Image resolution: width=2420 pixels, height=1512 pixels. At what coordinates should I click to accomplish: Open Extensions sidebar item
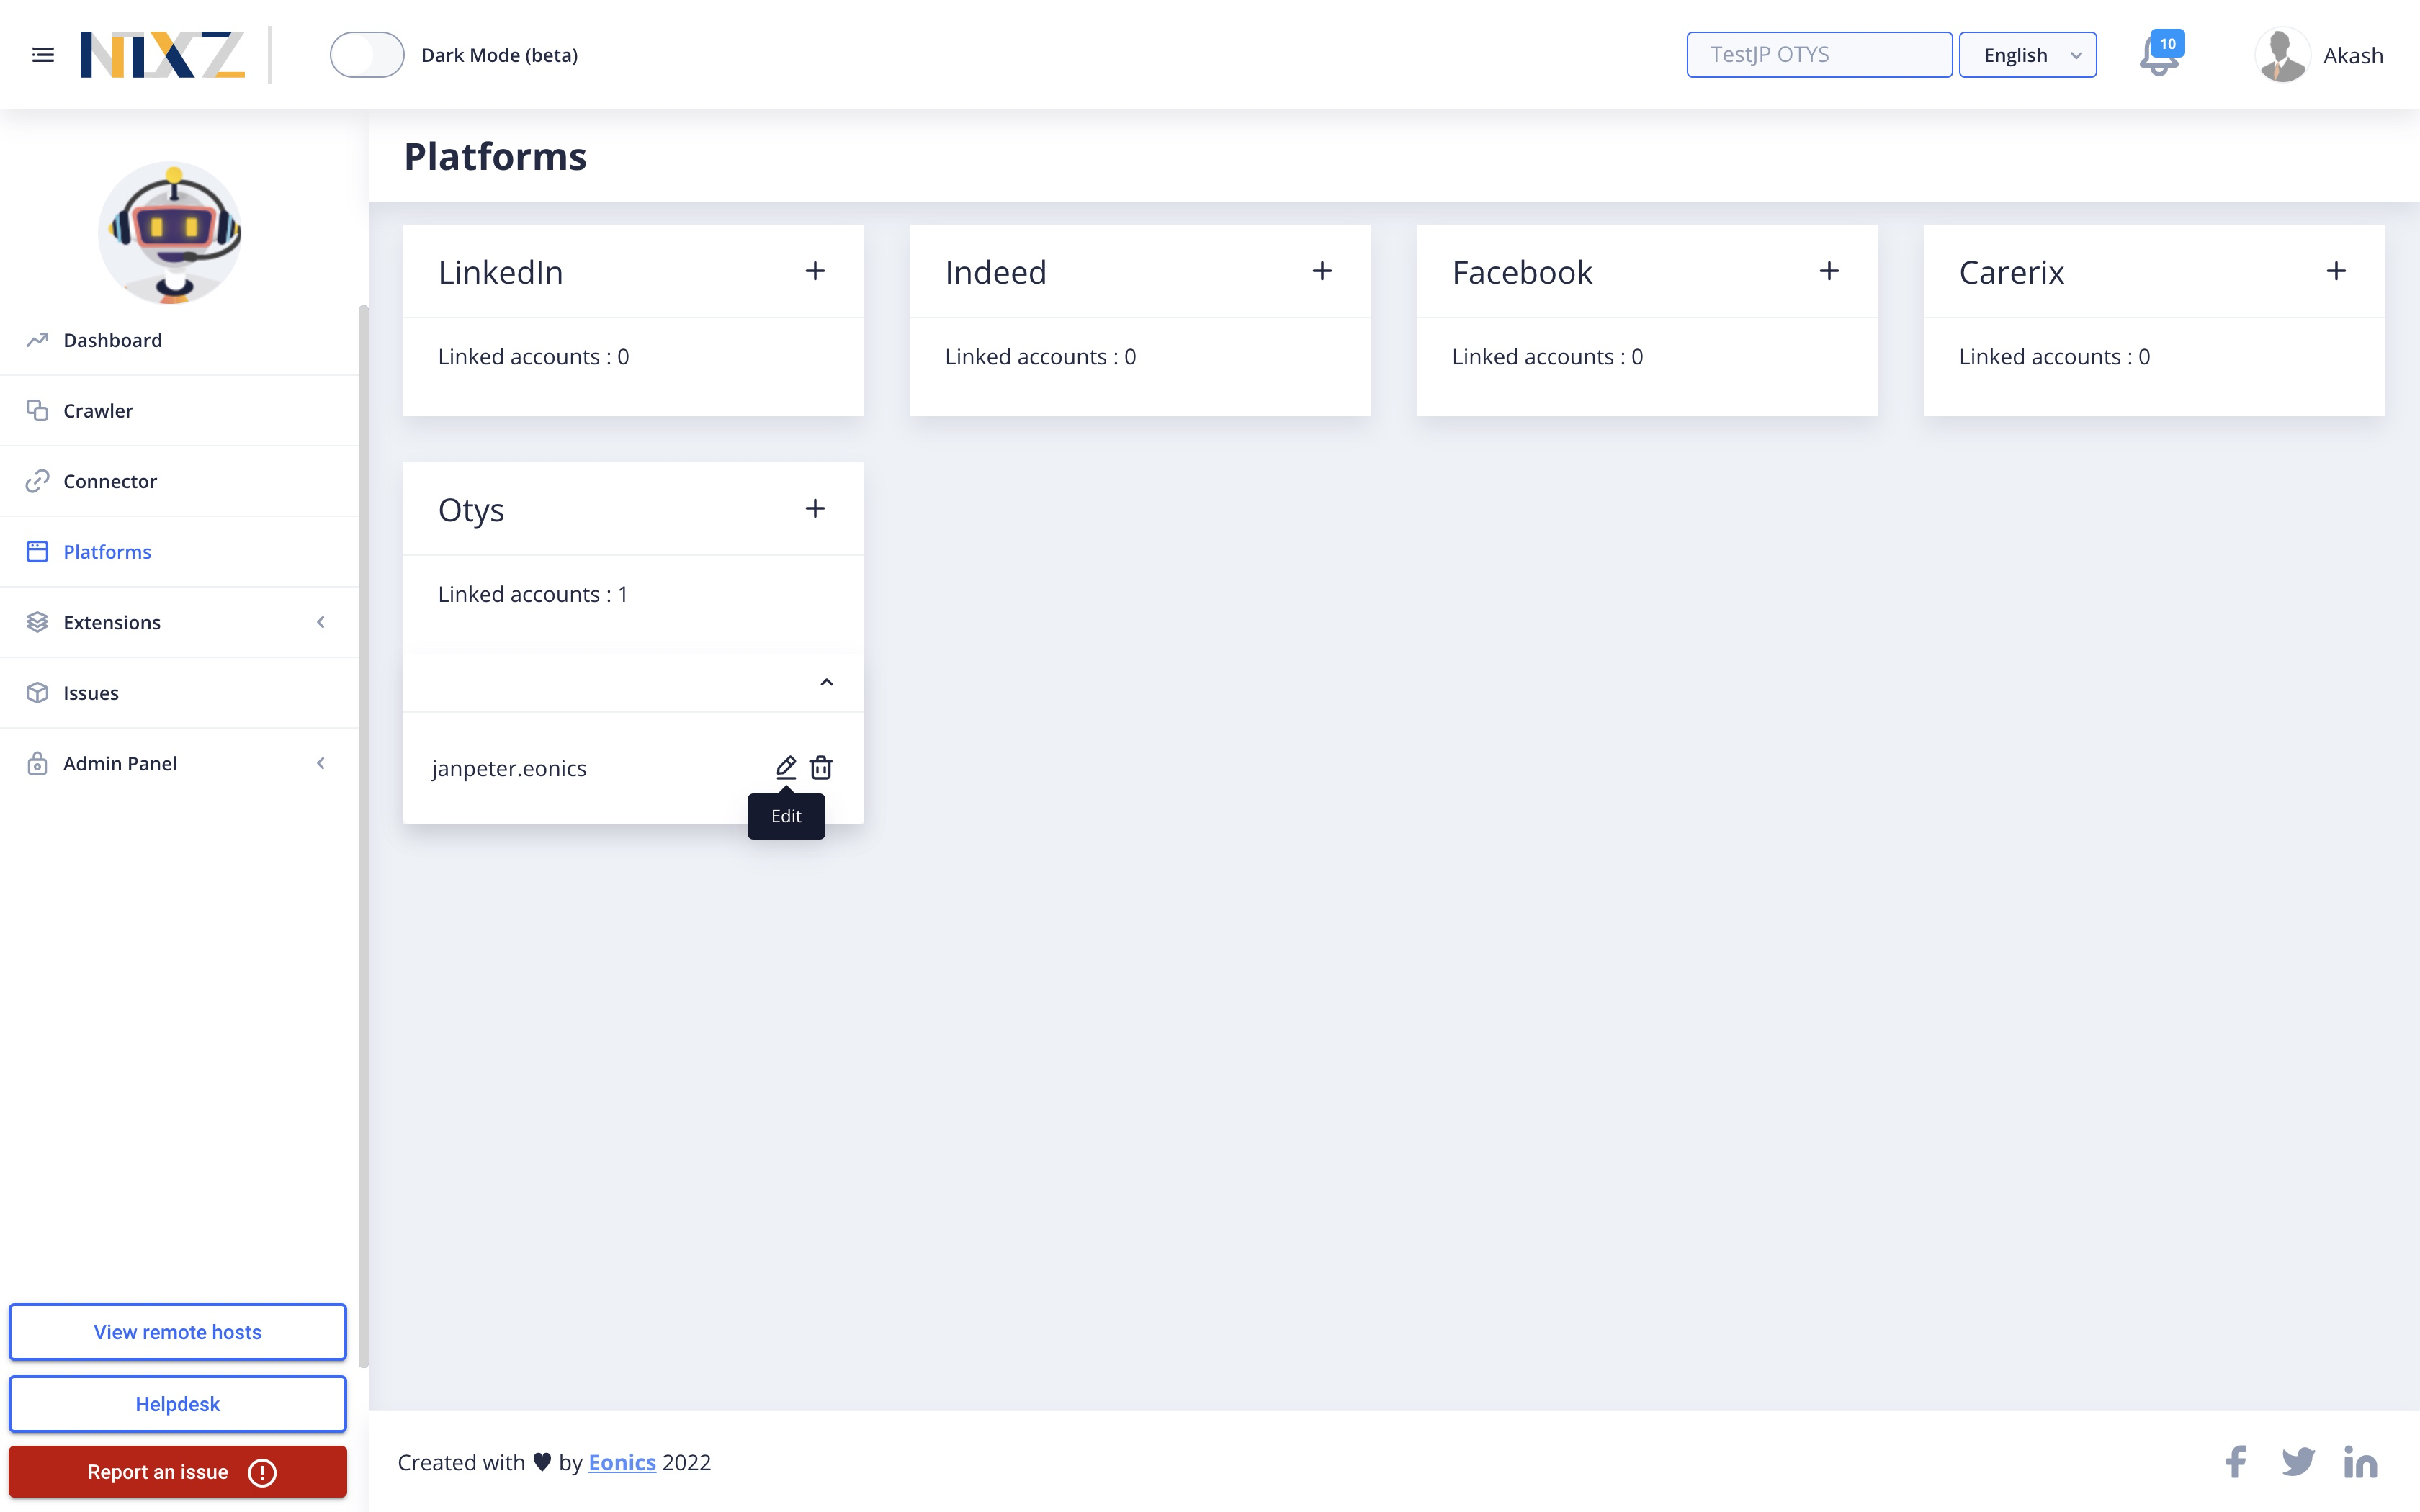tap(179, 622)
